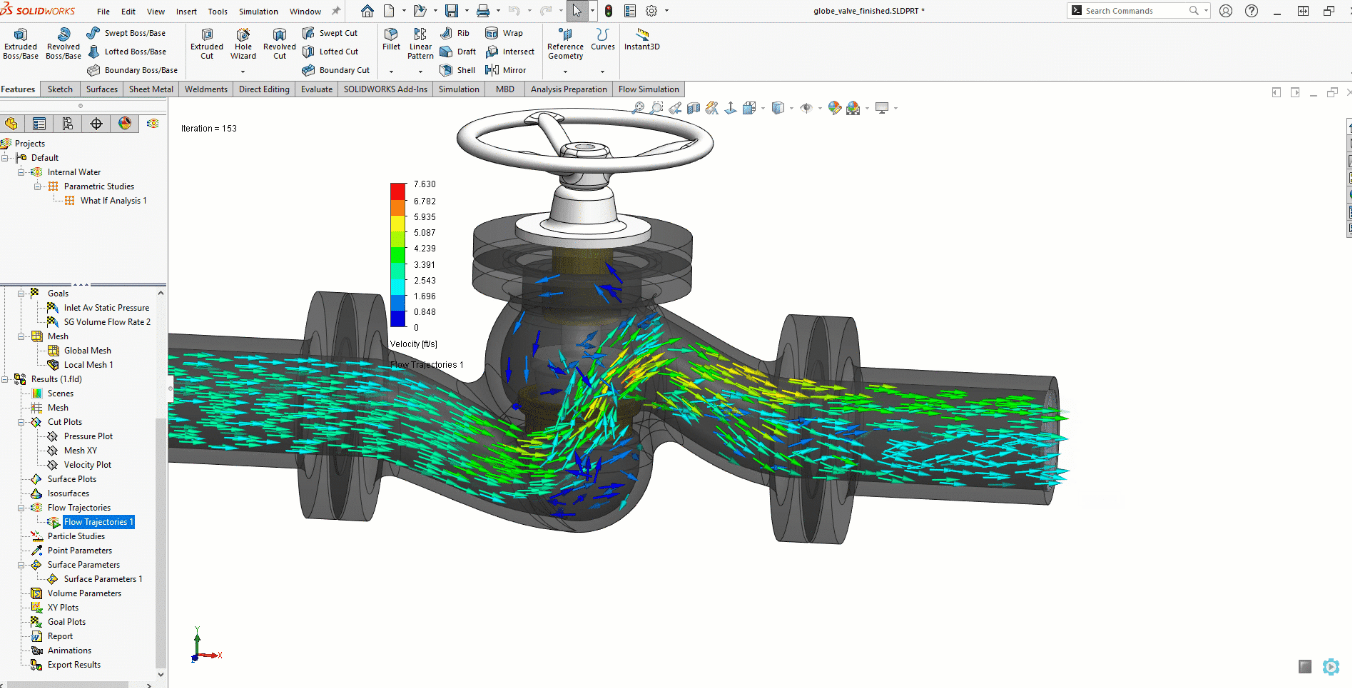Viewport: 1352px width, 688px height.
Task: Open the Hole Wizard dropdown arrow
Action: [243, 72]
